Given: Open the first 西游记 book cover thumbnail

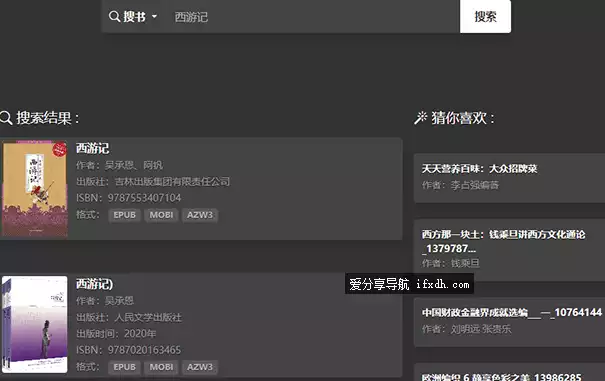Looking at the screenshot, I should click(34, 189).
